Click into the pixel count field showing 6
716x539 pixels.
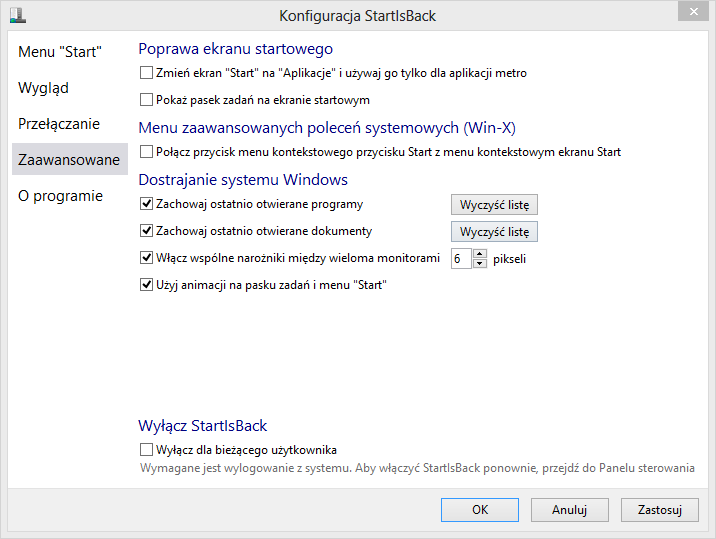pyautogui.click(x=461, y=259)
